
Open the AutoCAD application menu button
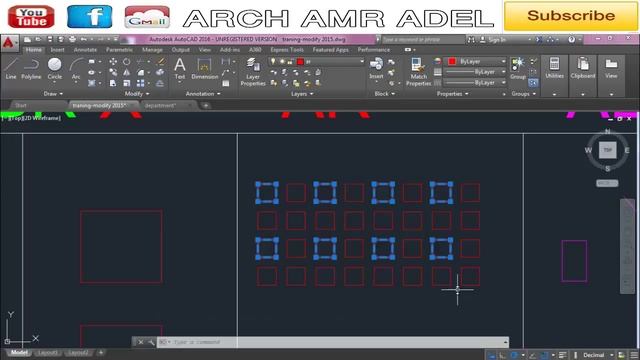(x=9, y=43)
